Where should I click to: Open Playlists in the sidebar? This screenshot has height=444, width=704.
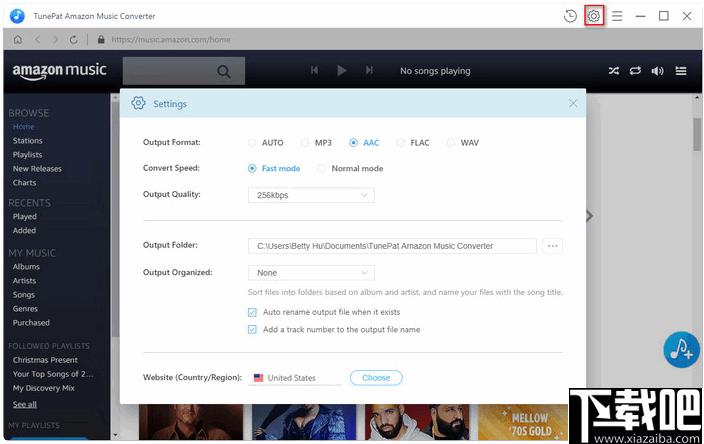tap(27, 154)
